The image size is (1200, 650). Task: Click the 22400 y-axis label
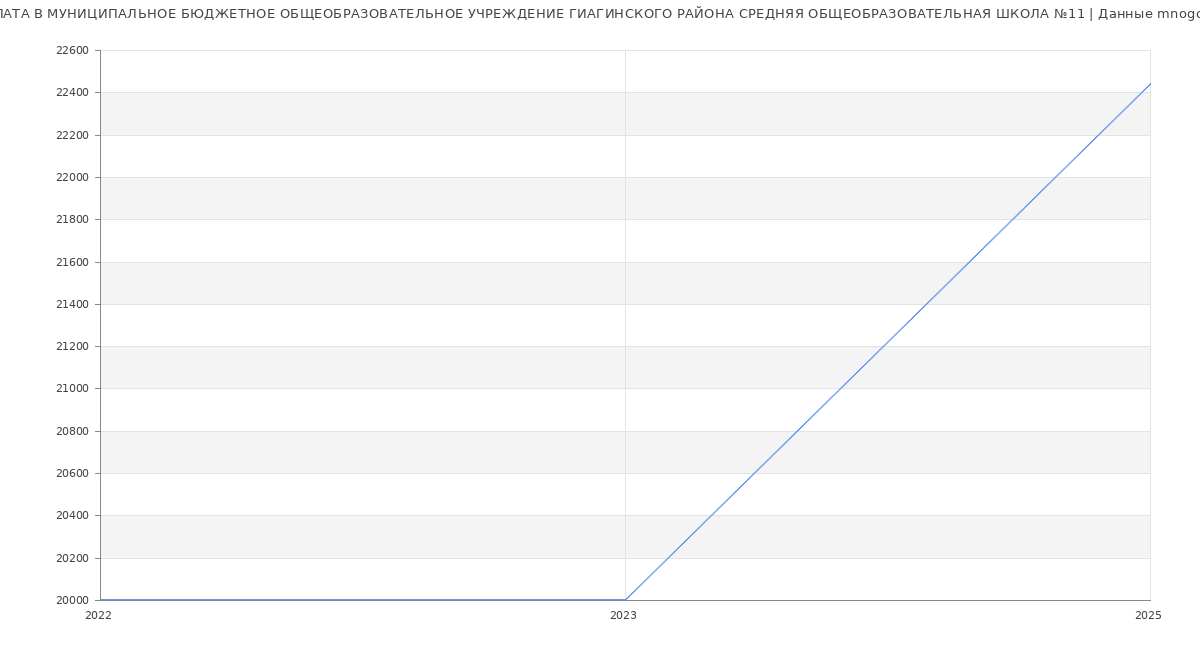(x=72, y=93)
